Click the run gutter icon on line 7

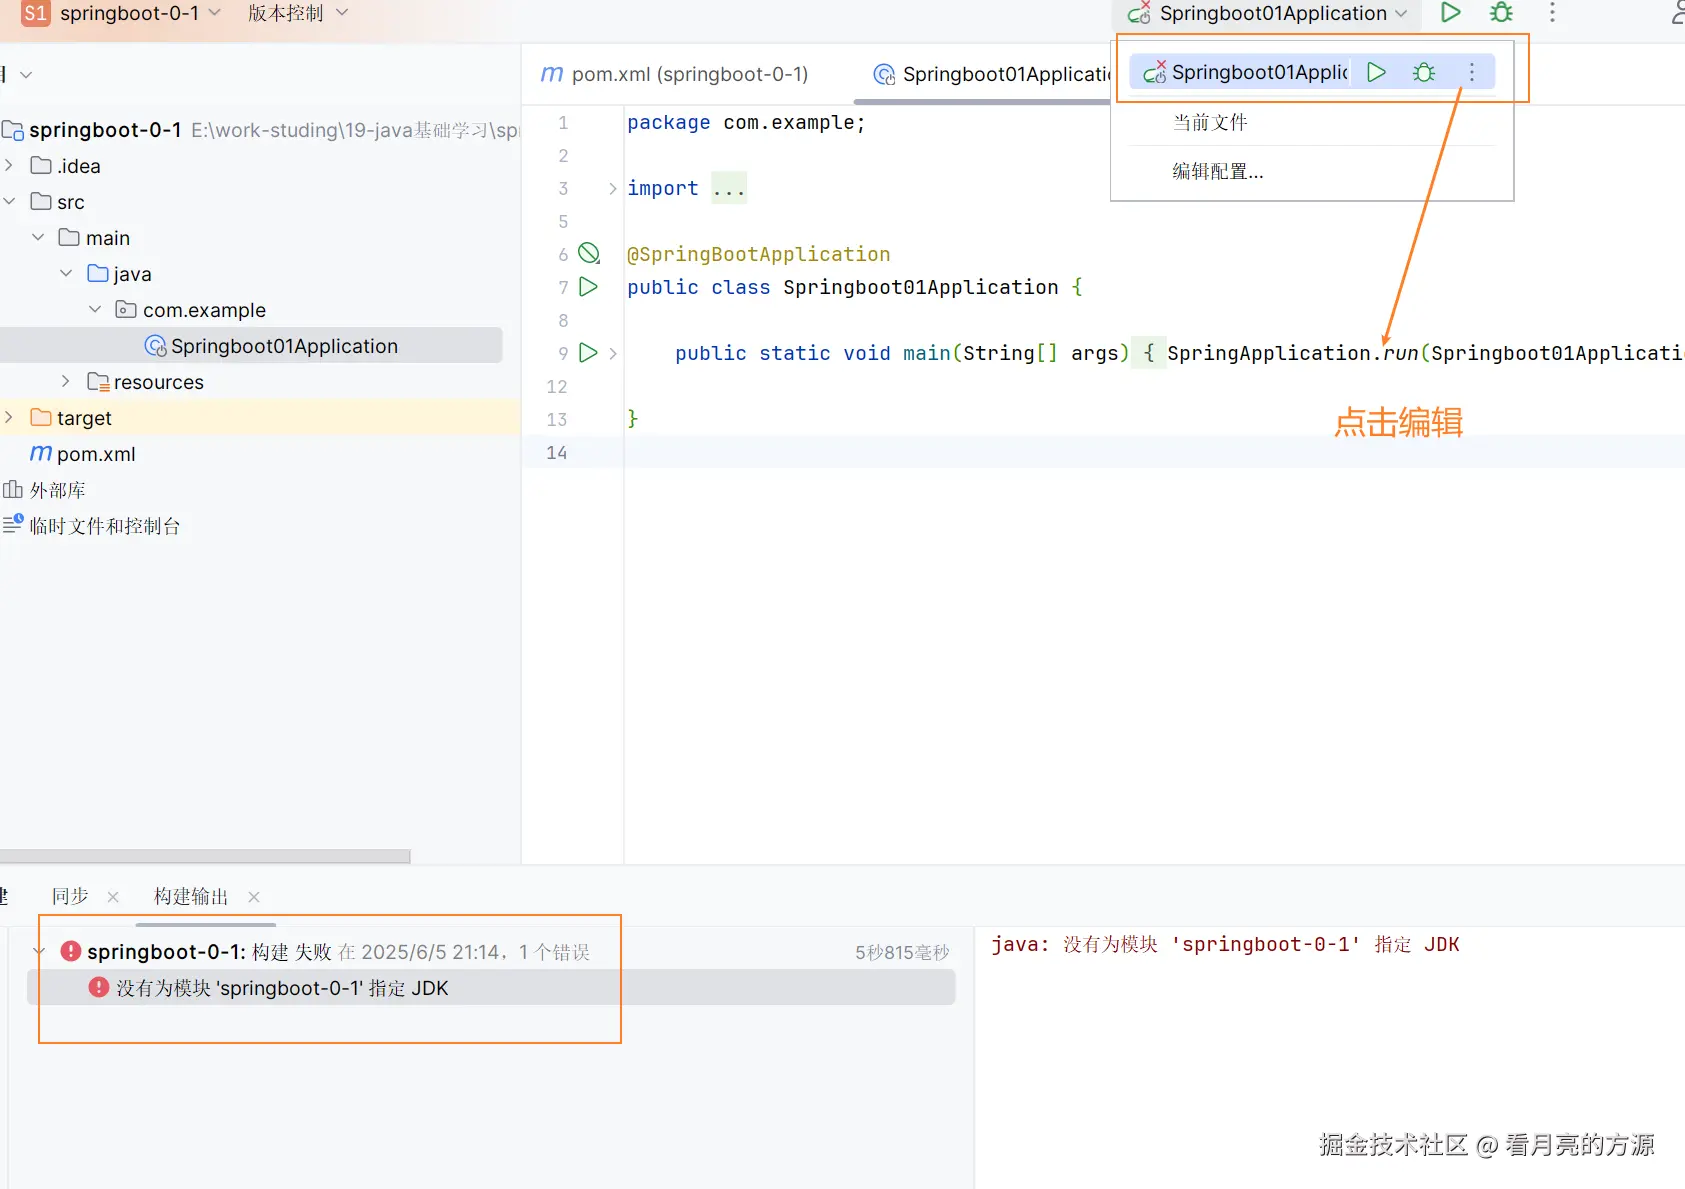click(589, 287)
